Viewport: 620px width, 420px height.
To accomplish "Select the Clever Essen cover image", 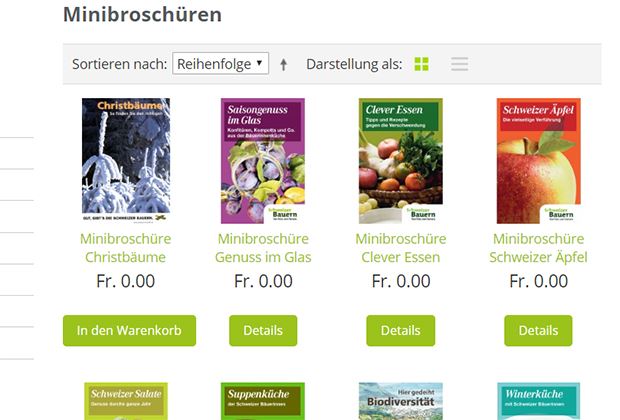I will [401, 161].
